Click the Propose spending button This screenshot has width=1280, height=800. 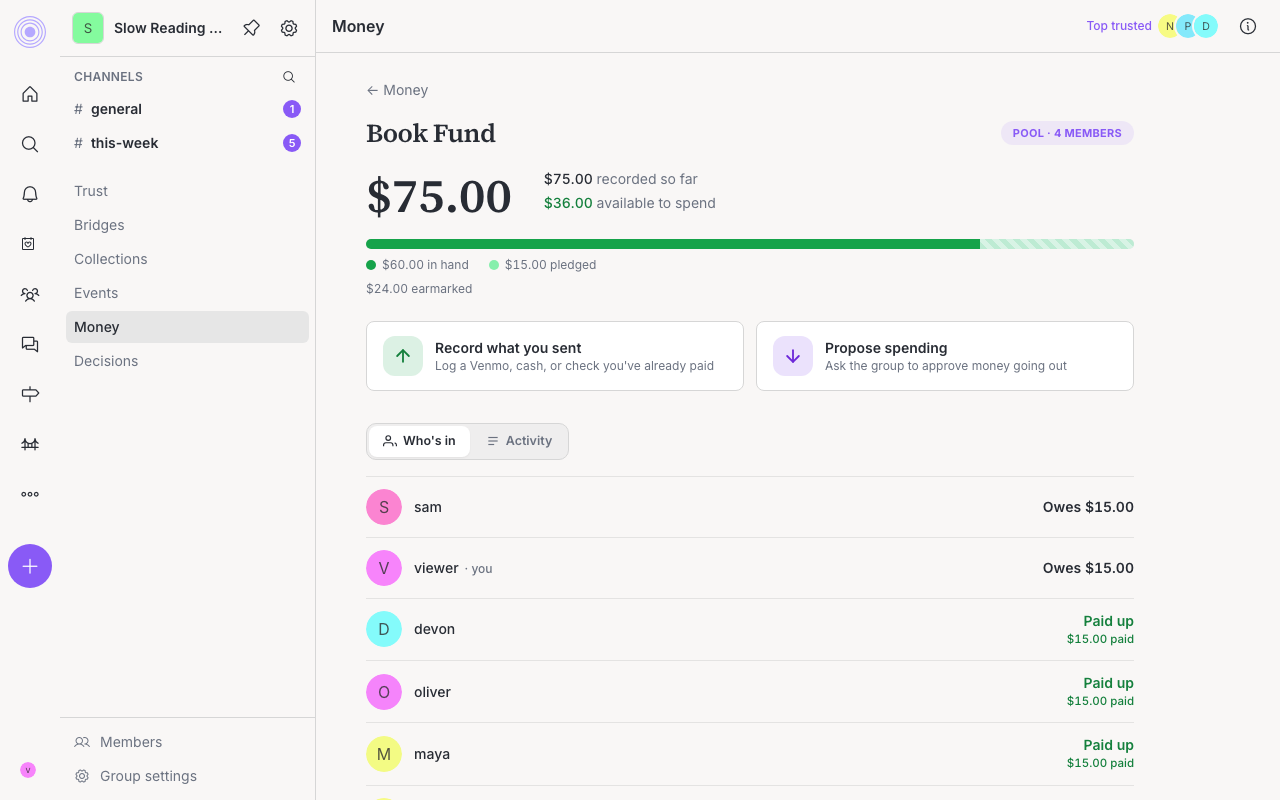point(945,356)
